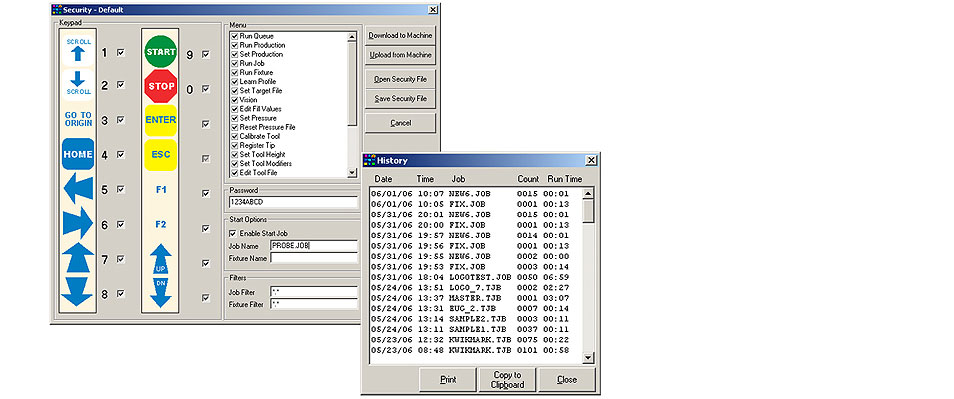Click the Fixture Filter input field
Viewport: 954px width, 399px height.
[314, 304]
